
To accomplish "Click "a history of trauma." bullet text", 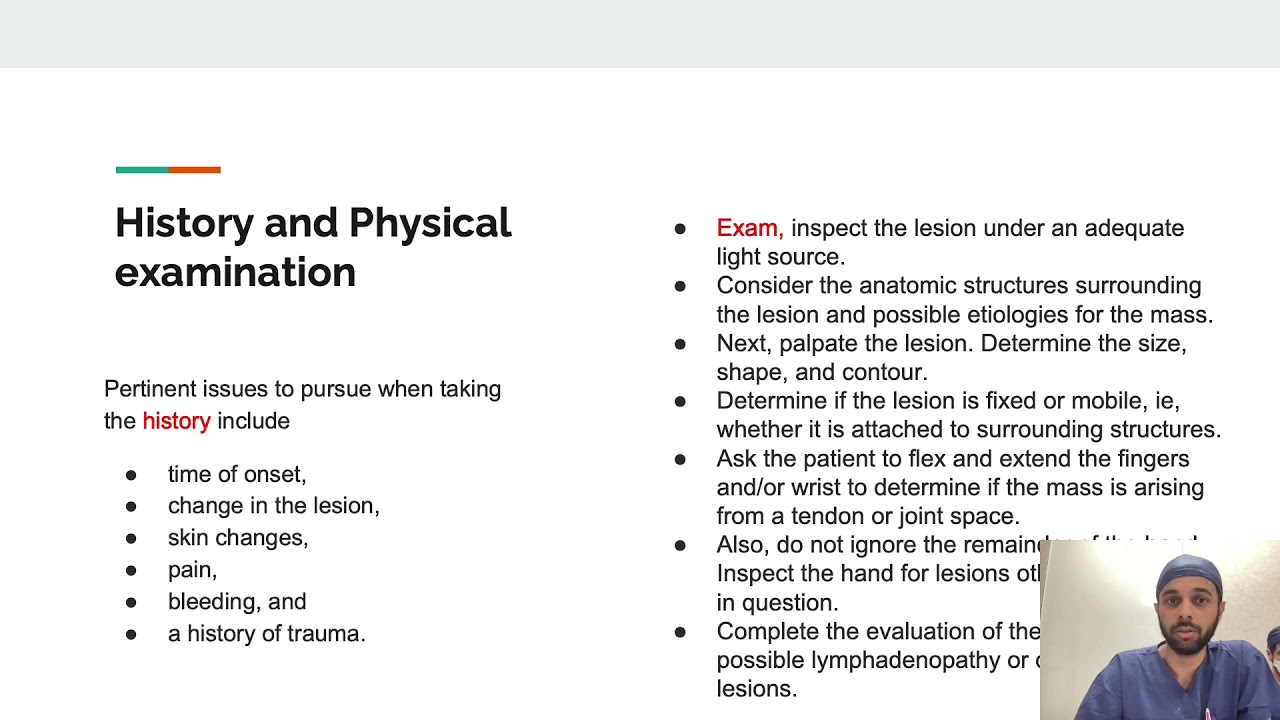I will pos(266,634).
